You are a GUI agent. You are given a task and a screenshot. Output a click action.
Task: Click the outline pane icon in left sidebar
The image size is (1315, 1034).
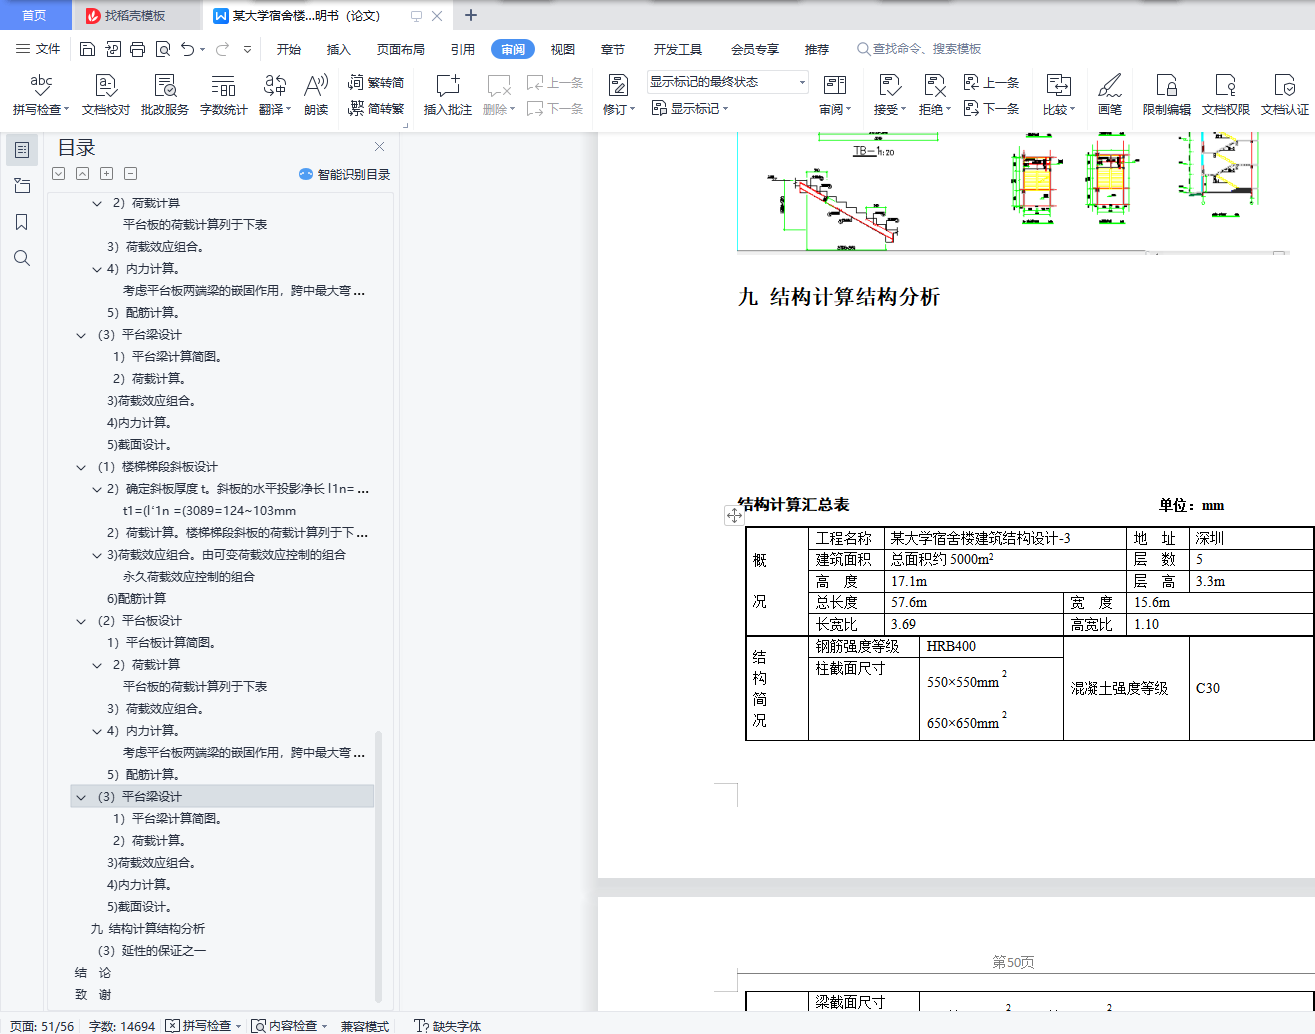[22, 150]
